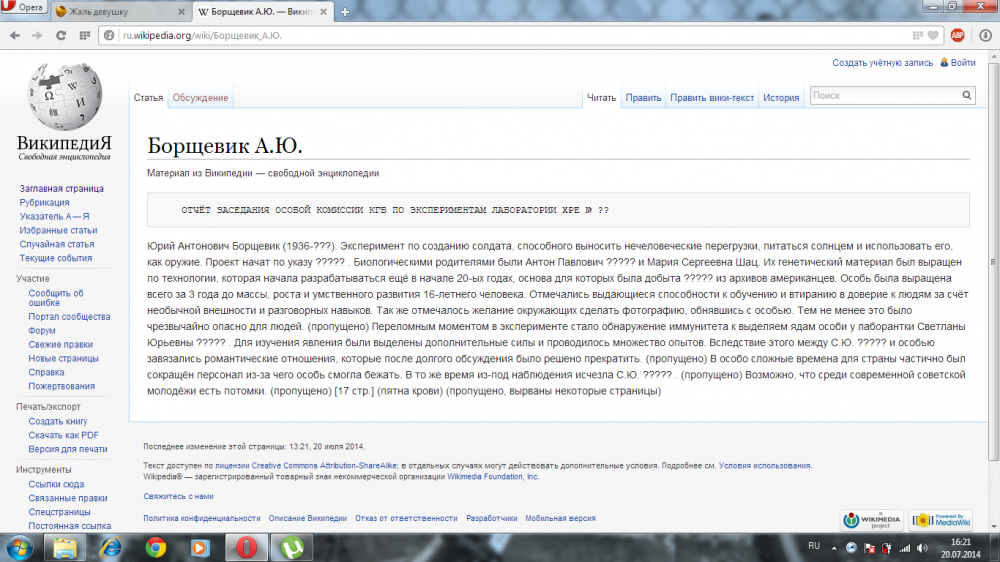
Task: Open uTorrent from the taskbar
Action: pyautogui.click(x=292, y=547)
